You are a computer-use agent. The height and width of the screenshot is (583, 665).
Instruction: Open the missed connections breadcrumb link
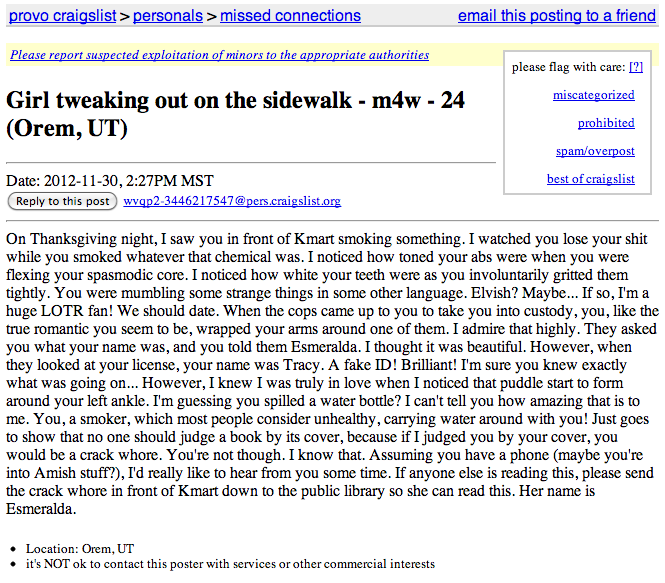[x=291, y=16]
